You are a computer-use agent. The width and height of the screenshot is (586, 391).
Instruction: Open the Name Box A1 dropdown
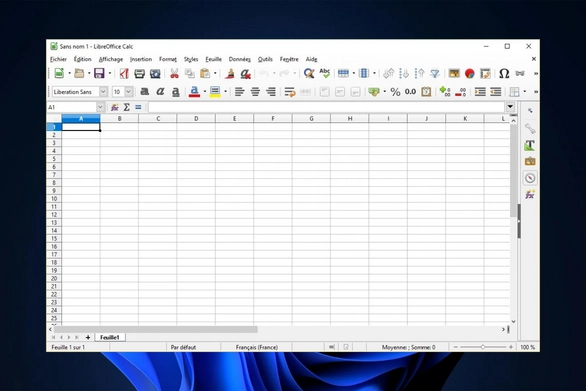coord(100,107)
